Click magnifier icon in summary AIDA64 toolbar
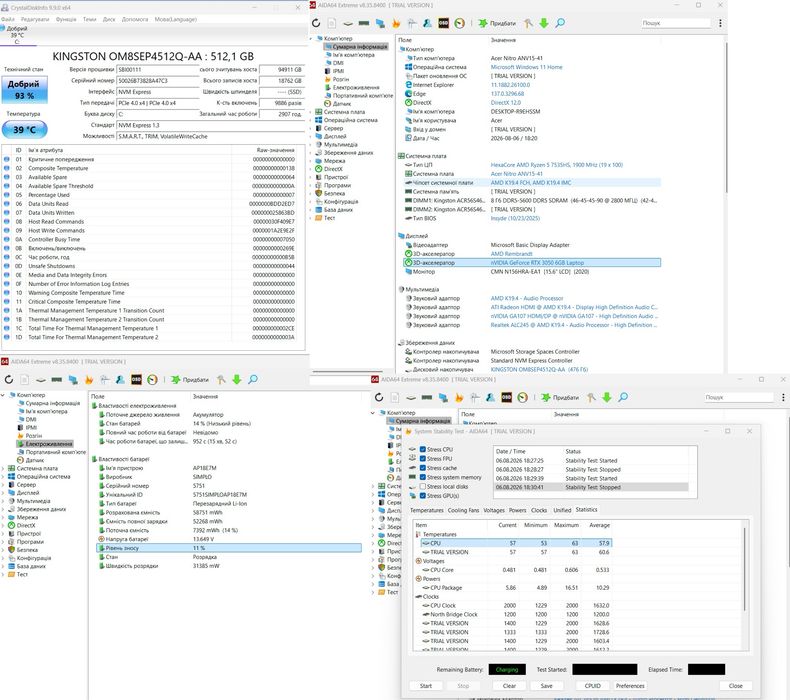The width and height of the screenshot is (790, 700). (x=560, y=23)
